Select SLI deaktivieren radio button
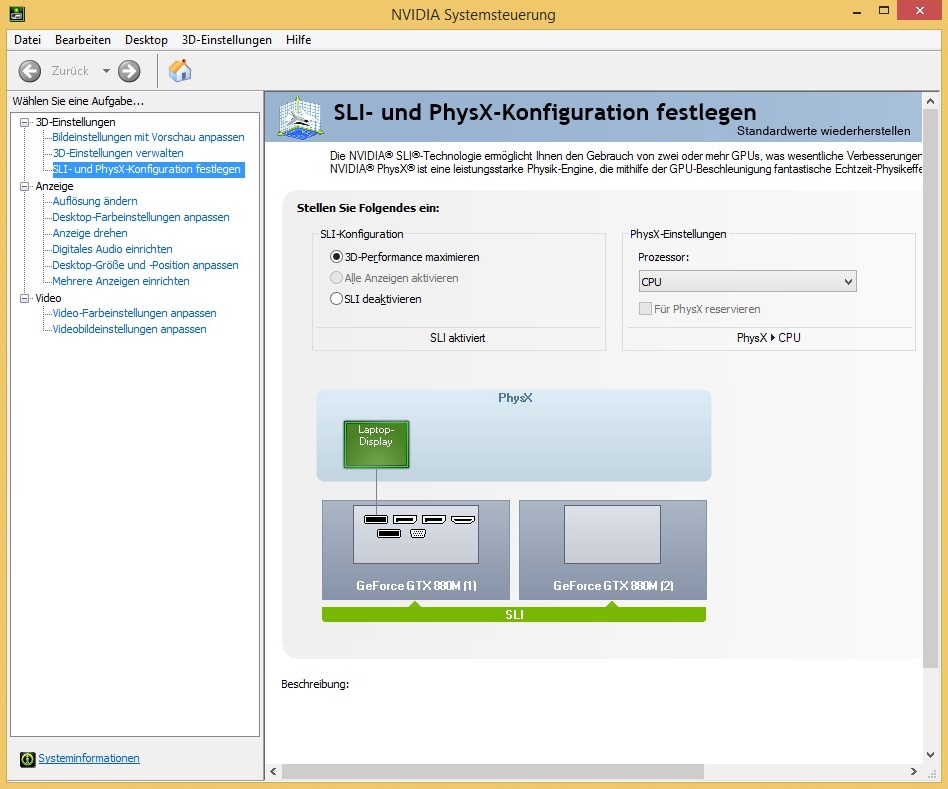This screenshot has height=789, width=948. point(336,299)
